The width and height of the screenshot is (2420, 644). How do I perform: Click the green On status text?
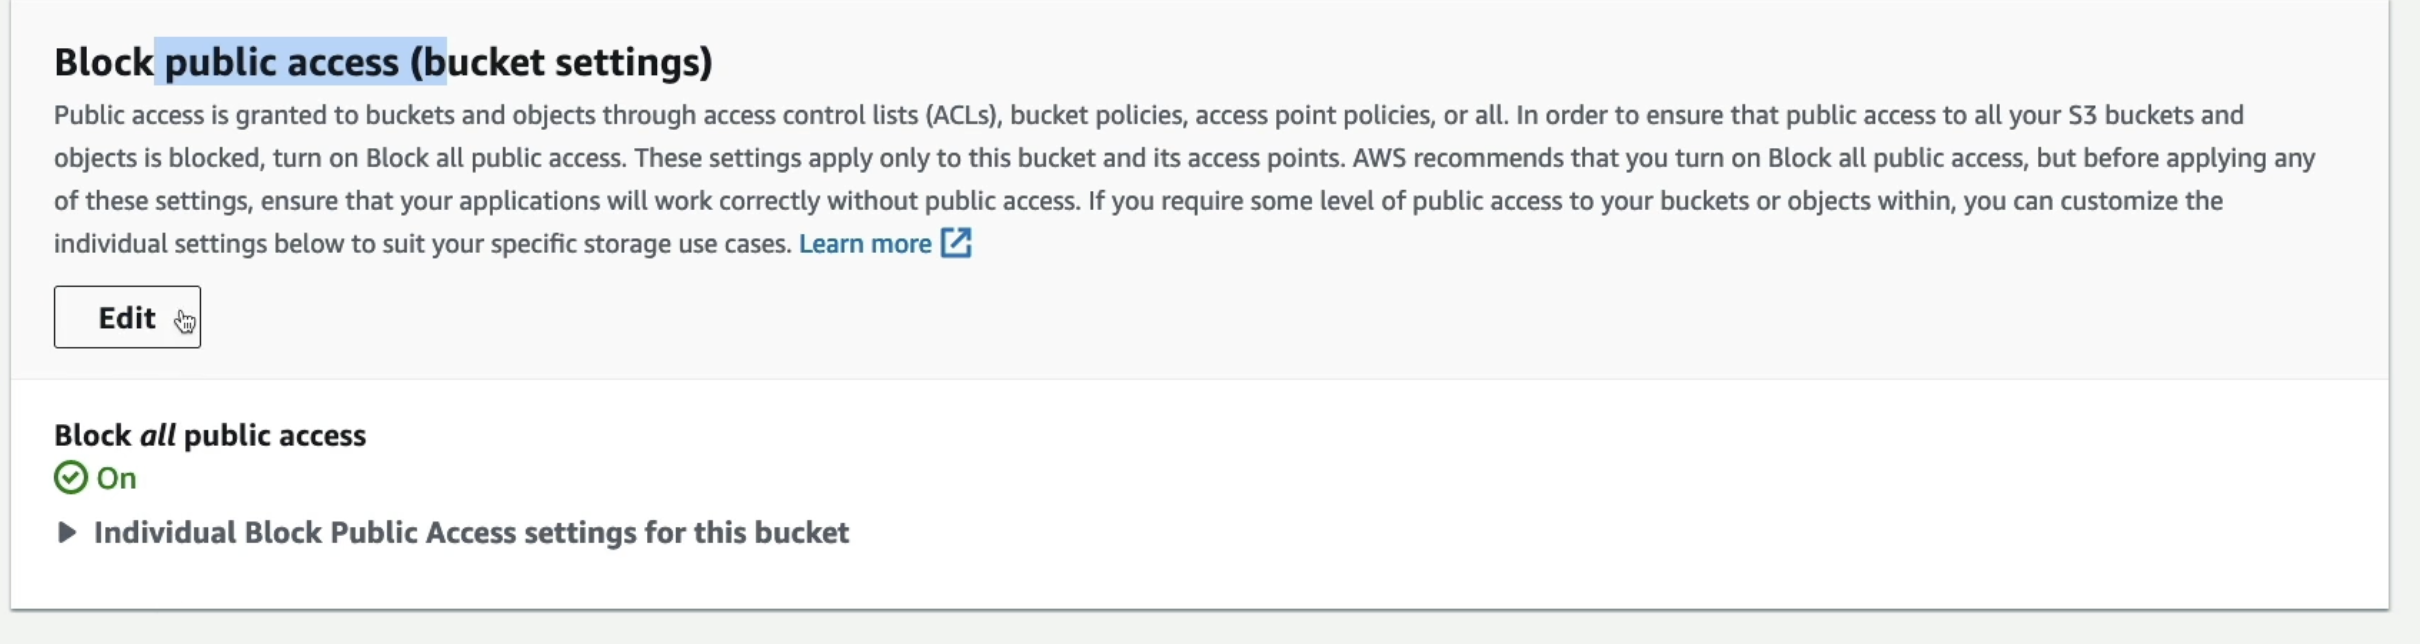tap(116, 478)
